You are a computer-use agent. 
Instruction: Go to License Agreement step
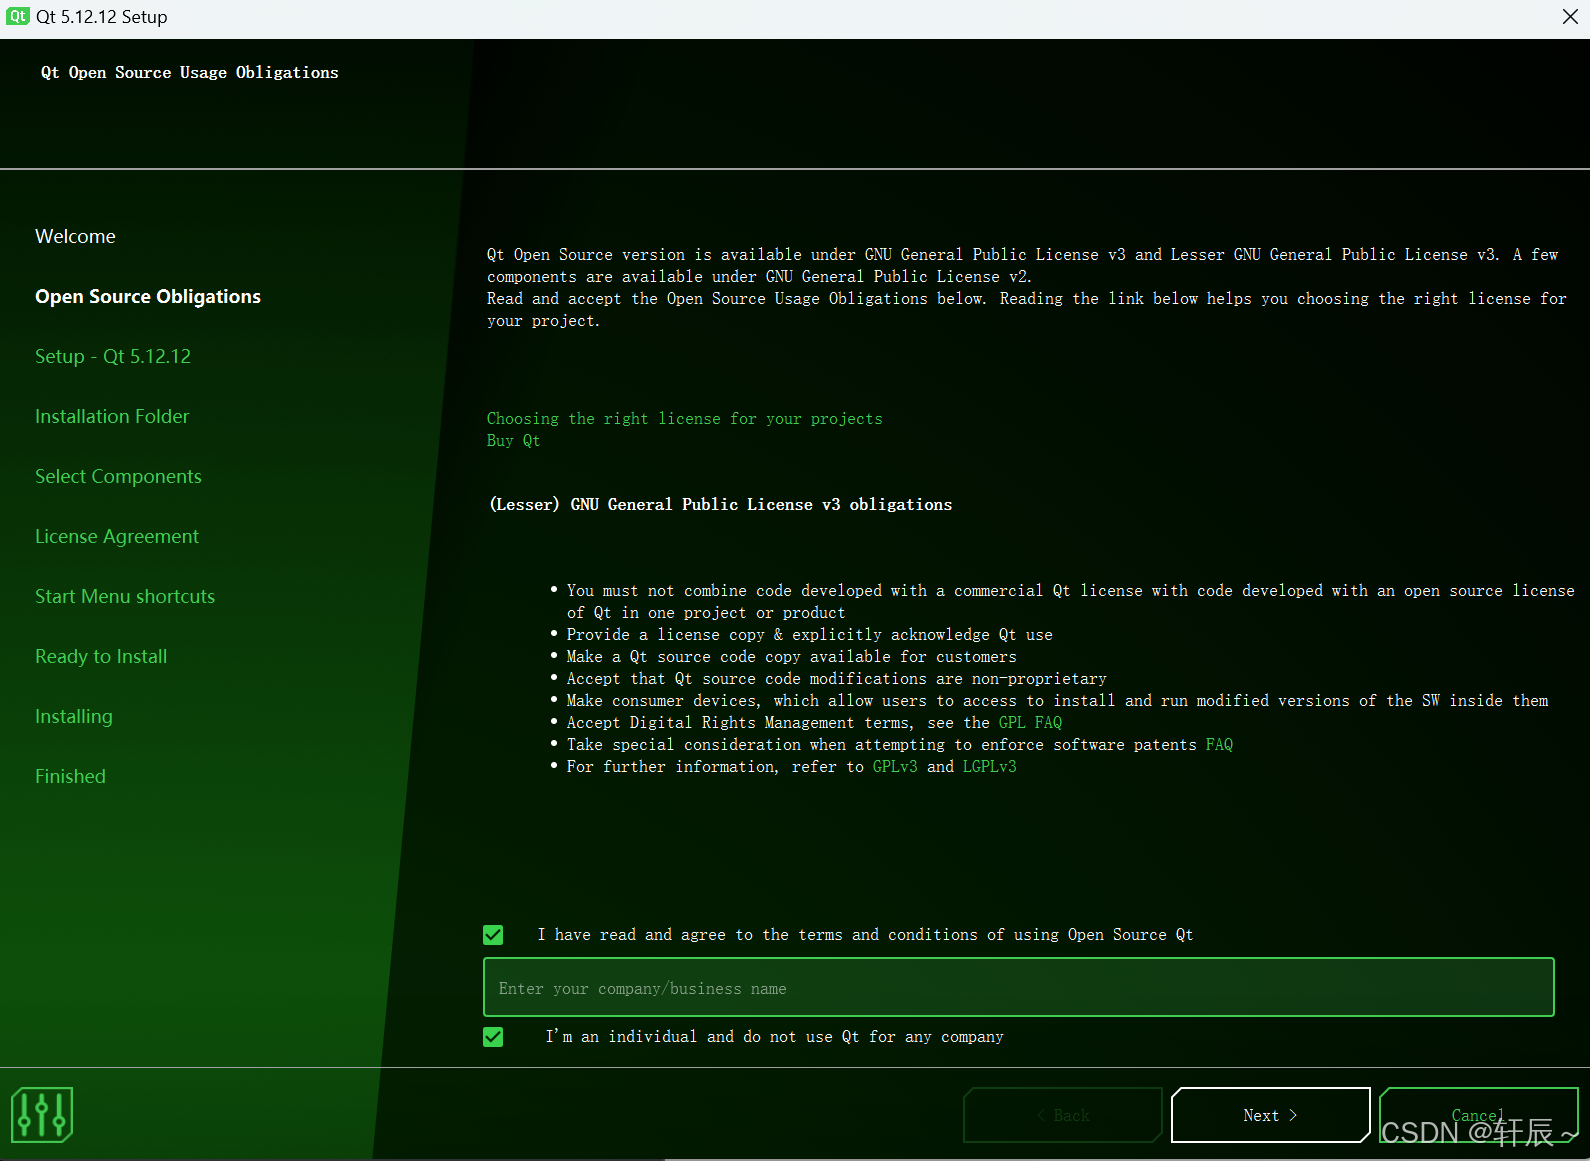(117, 536)
